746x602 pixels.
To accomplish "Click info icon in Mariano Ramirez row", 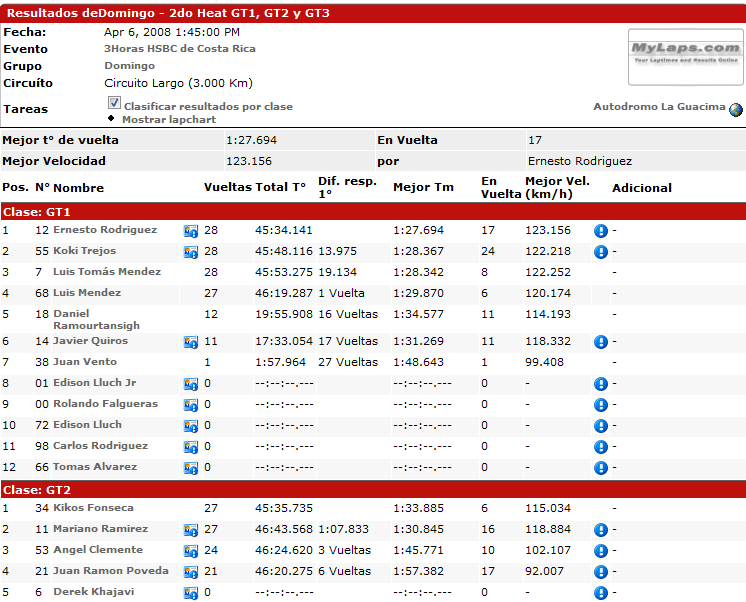I will pos(601,530).
